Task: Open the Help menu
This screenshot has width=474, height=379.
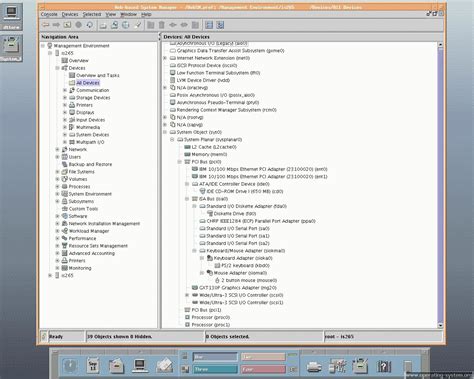Action: (x=146, y=14)
